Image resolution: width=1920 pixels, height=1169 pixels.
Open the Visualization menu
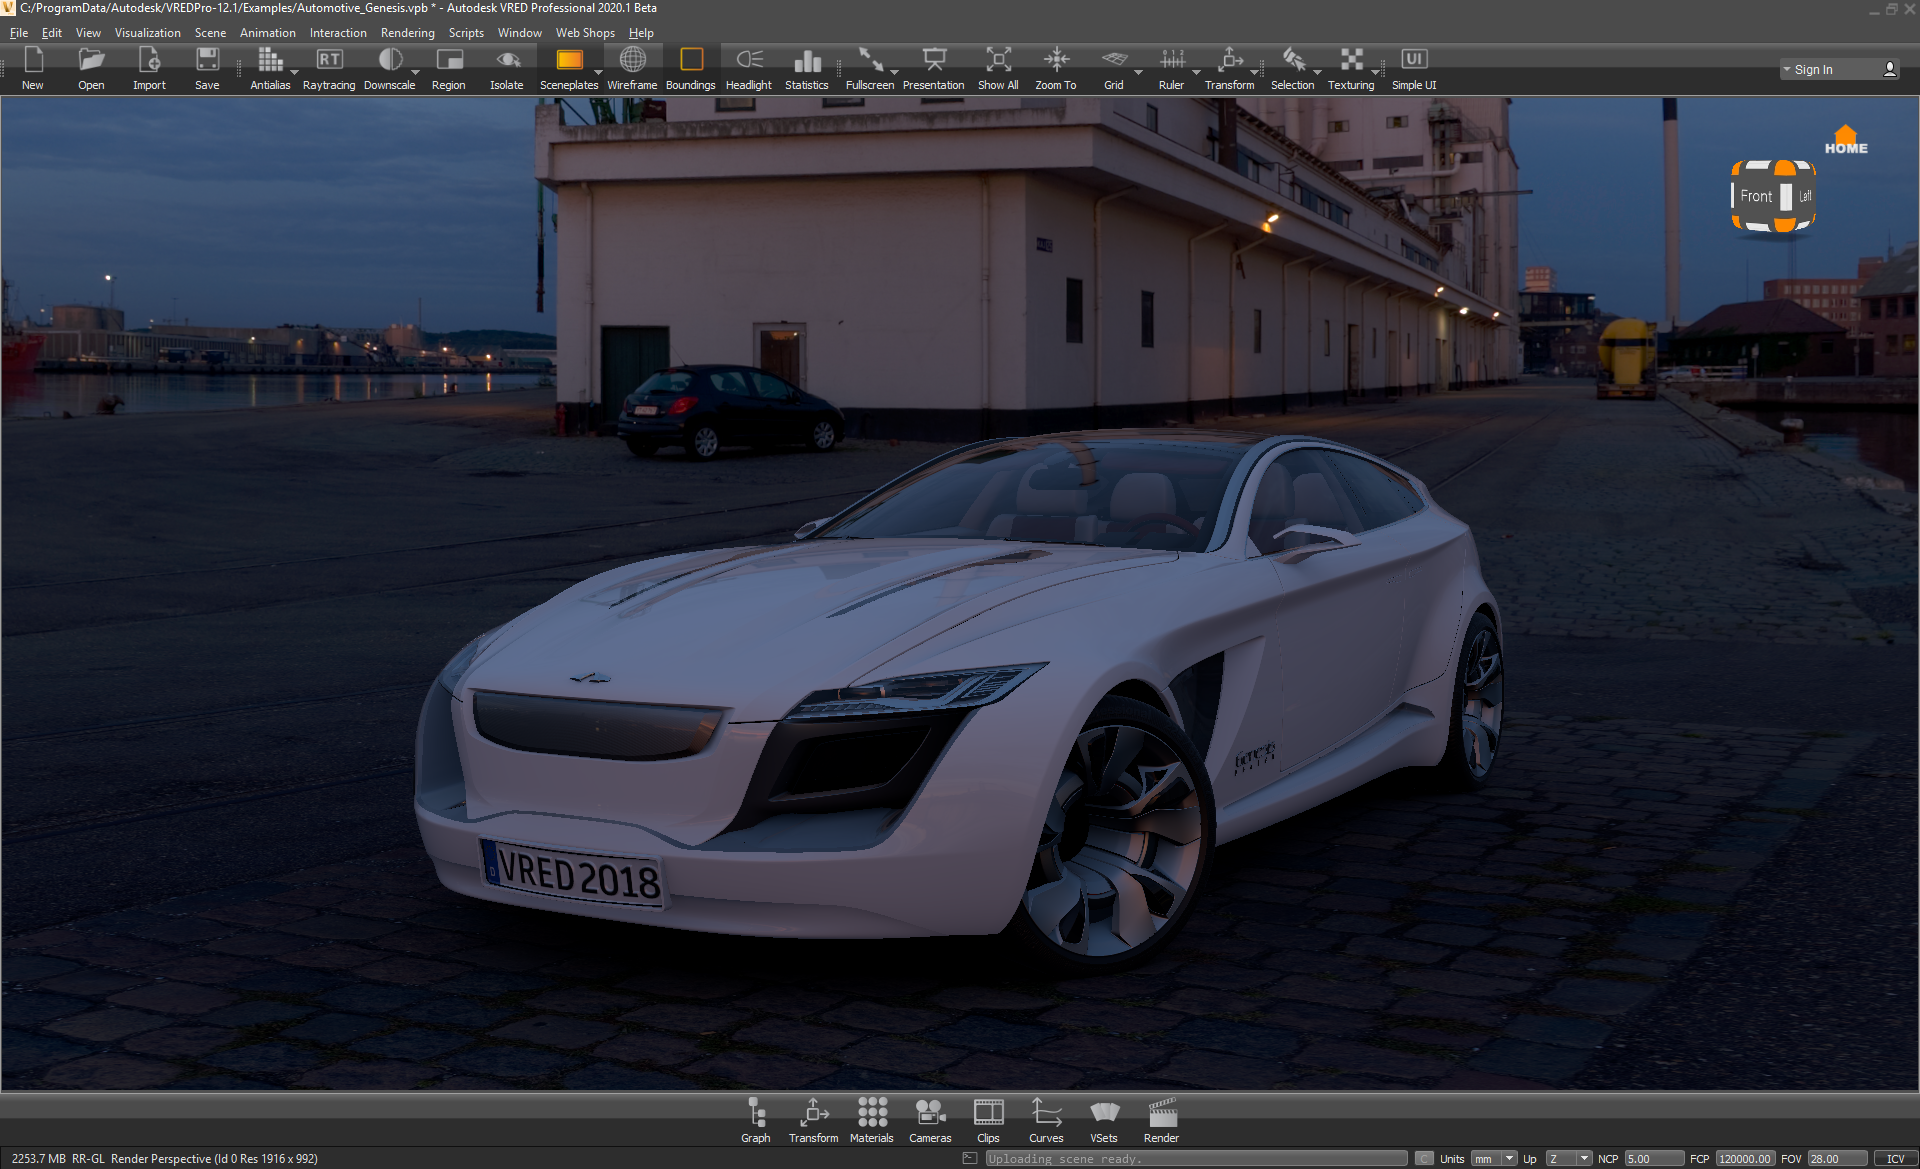148,33
